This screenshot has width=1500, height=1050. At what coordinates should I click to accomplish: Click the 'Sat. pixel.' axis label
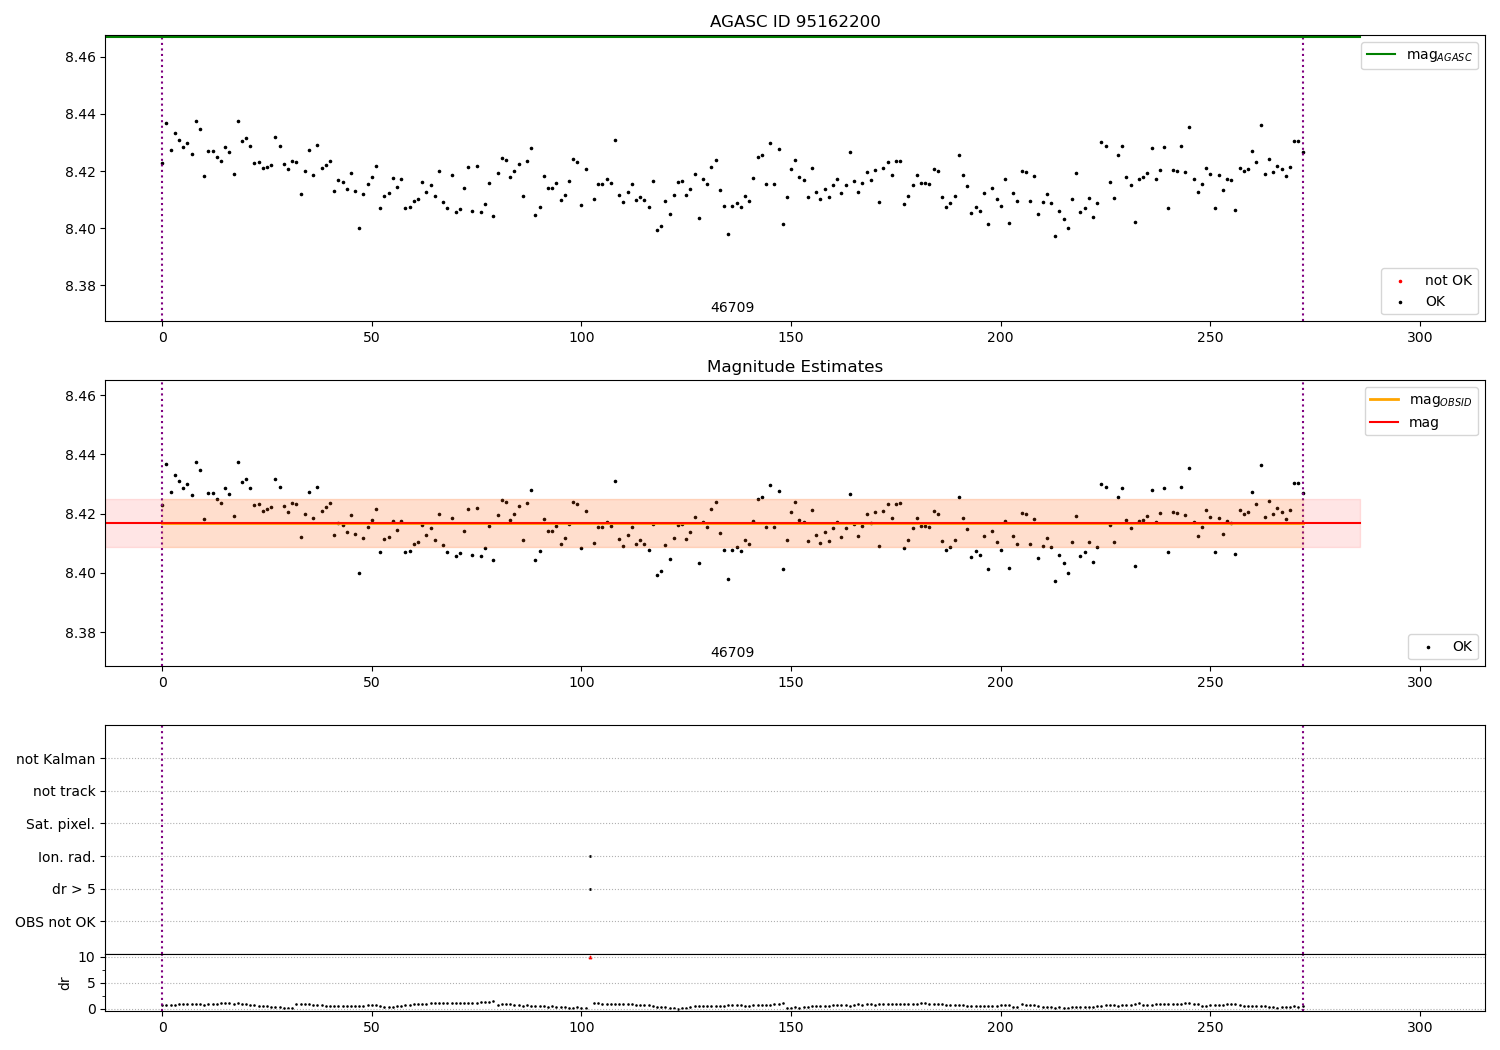click(x=61, y=825)
